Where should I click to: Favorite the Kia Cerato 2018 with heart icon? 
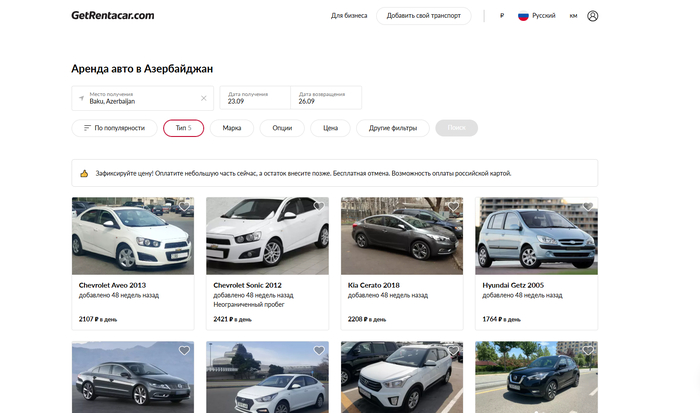453,207
